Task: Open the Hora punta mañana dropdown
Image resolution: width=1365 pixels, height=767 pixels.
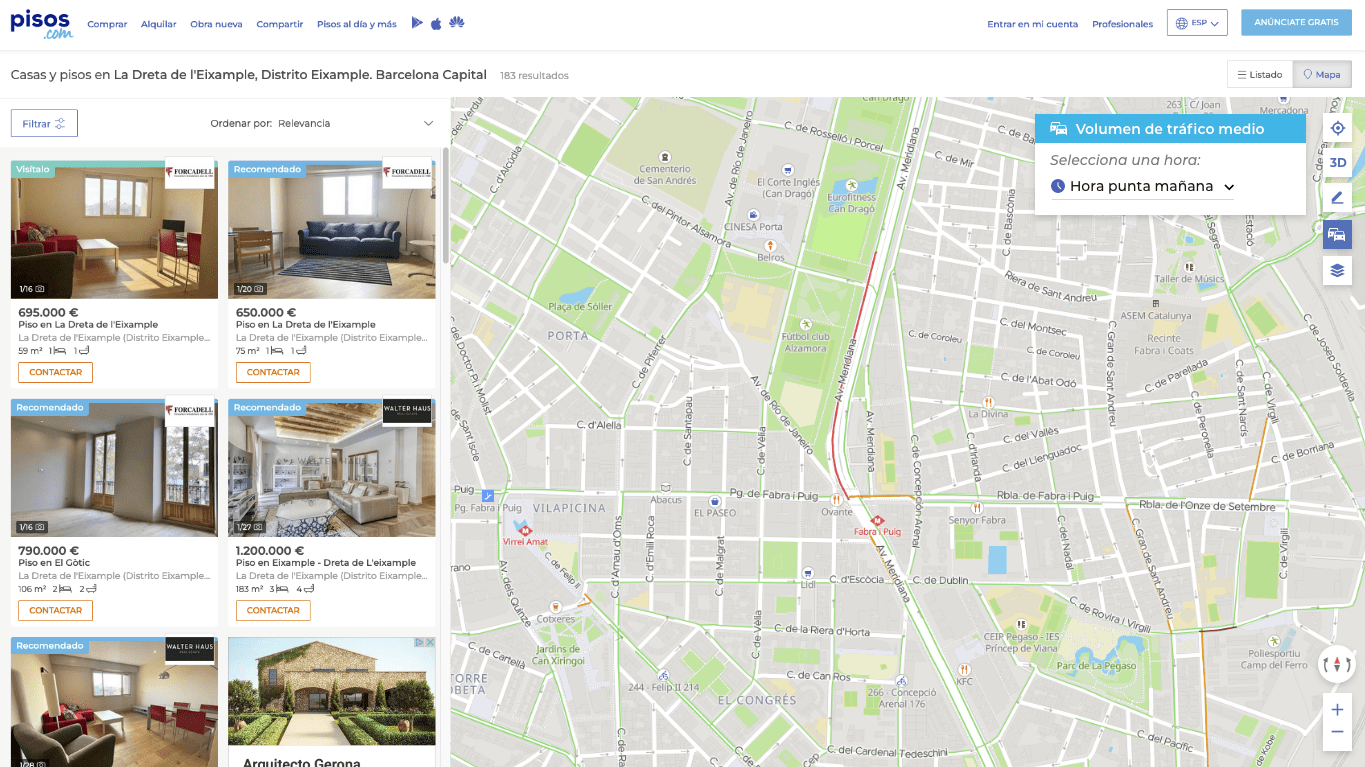Action: point(1142,187)
